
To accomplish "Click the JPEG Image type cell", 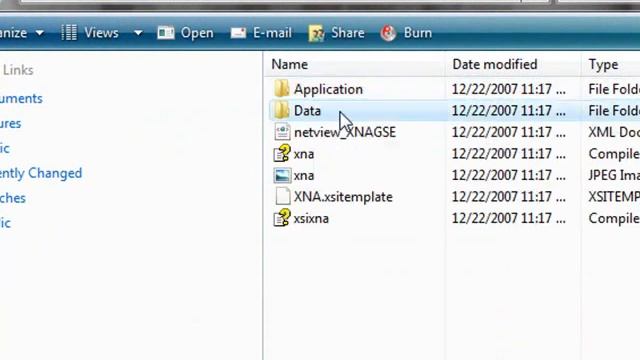I will [614, 176].
